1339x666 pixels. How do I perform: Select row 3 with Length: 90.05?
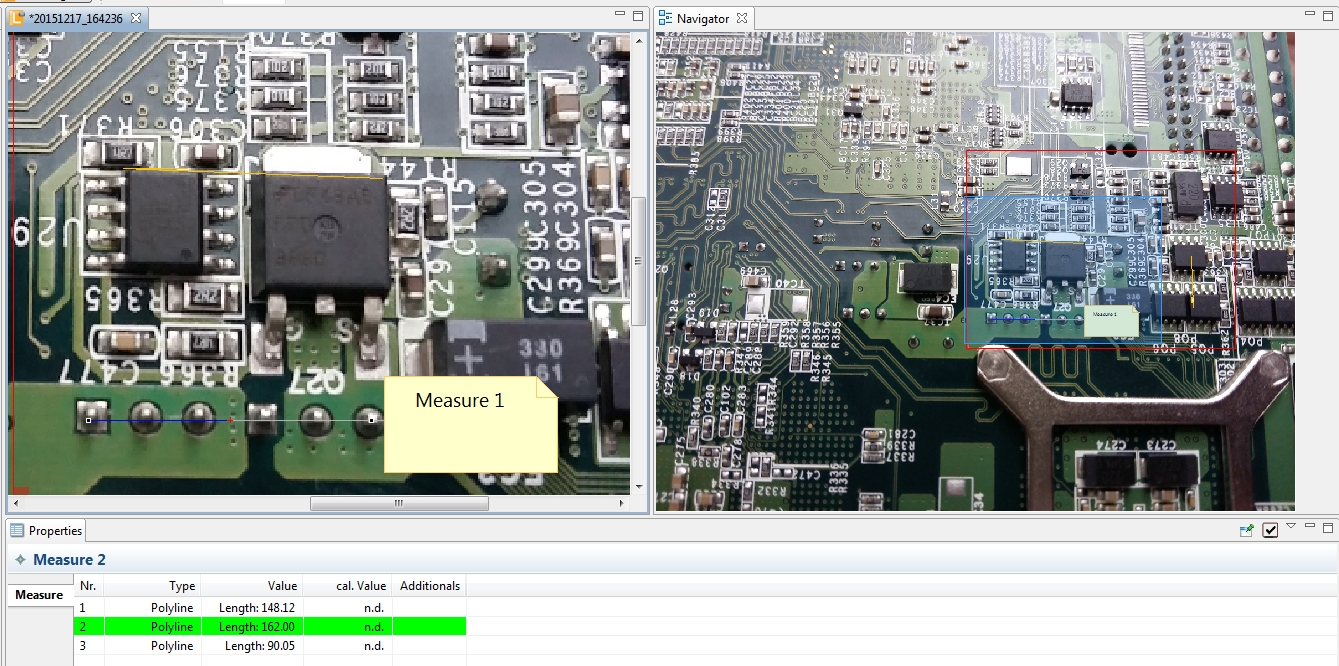(x=270, y=646)
